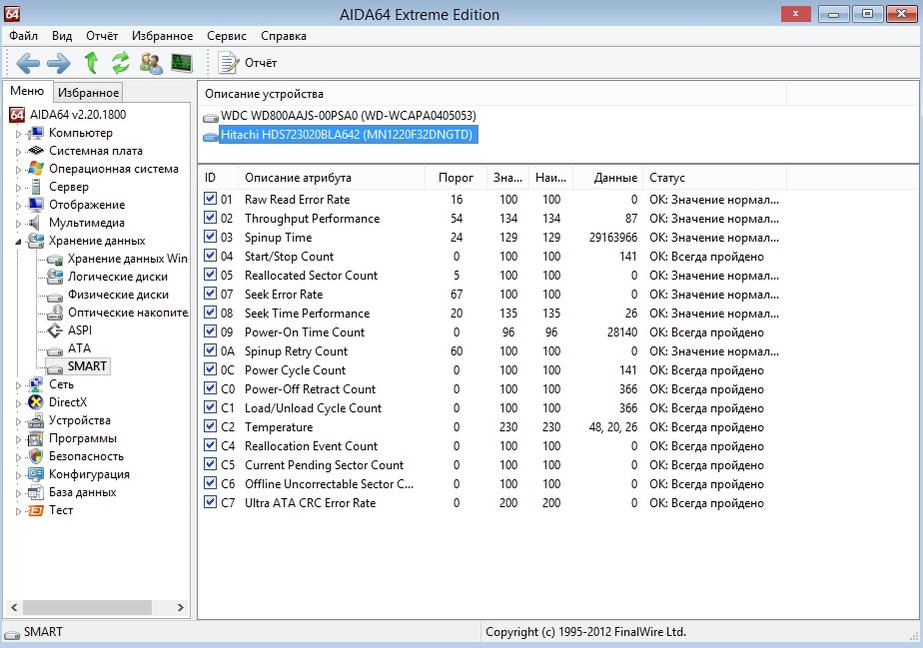Select the Хранение данных icon
This screenshot has height=648, width=923.
pos(36,241)
